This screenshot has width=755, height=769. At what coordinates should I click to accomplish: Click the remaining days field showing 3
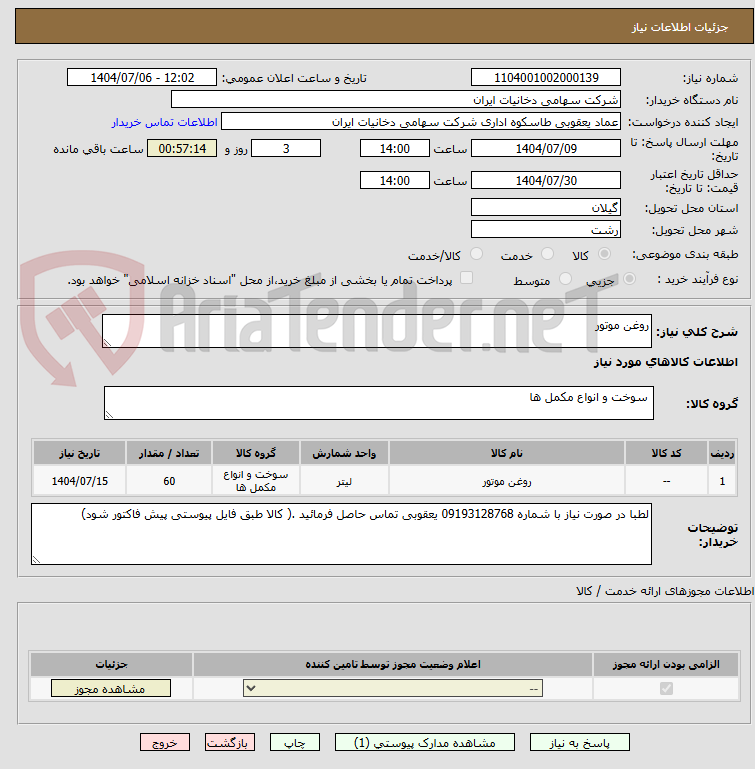coord(286,149)
